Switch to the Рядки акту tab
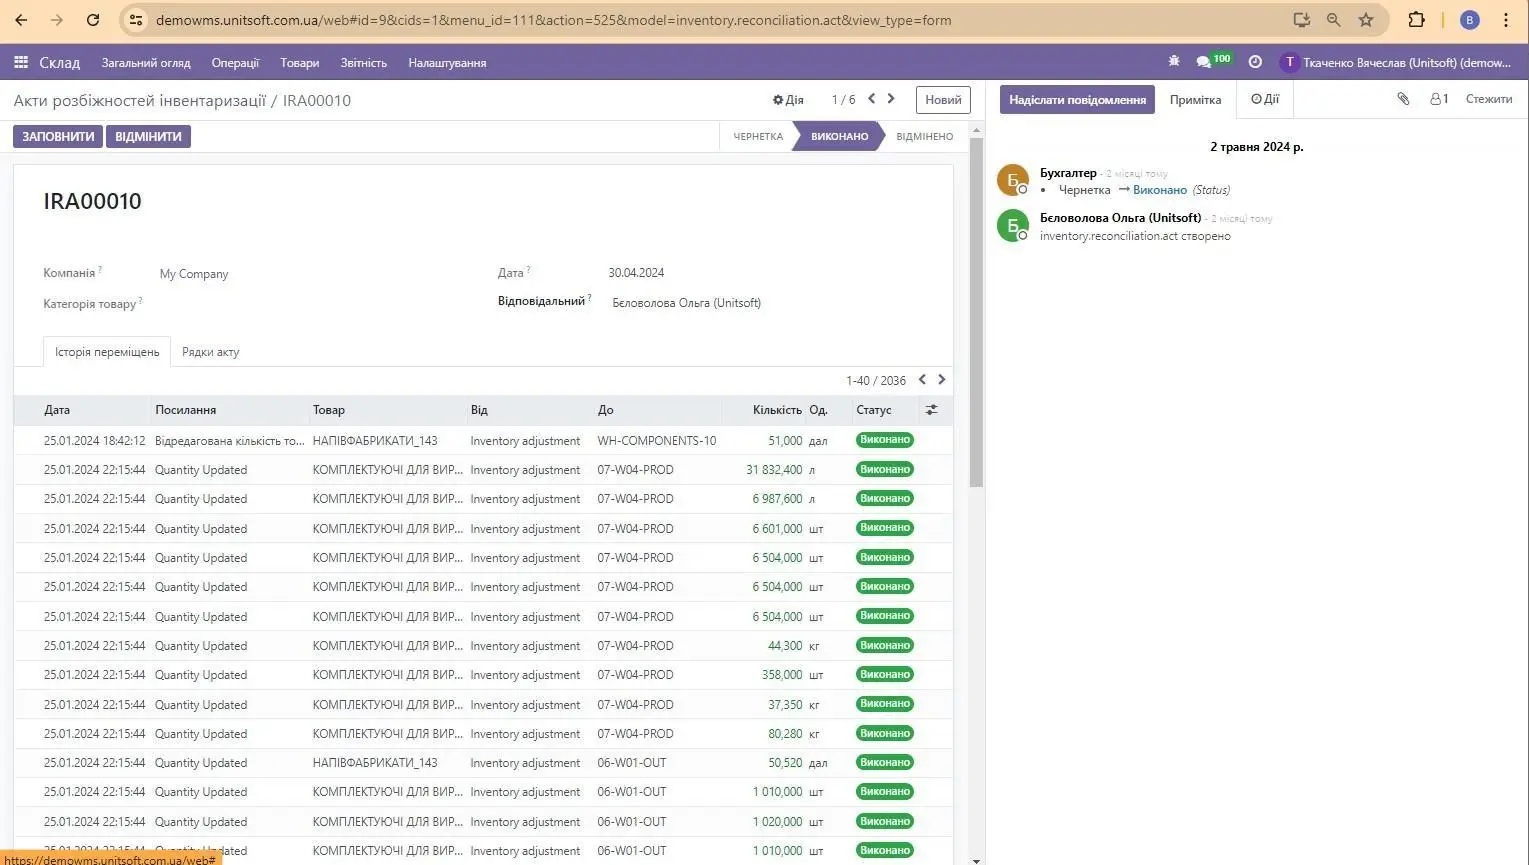 coord(210,351)
